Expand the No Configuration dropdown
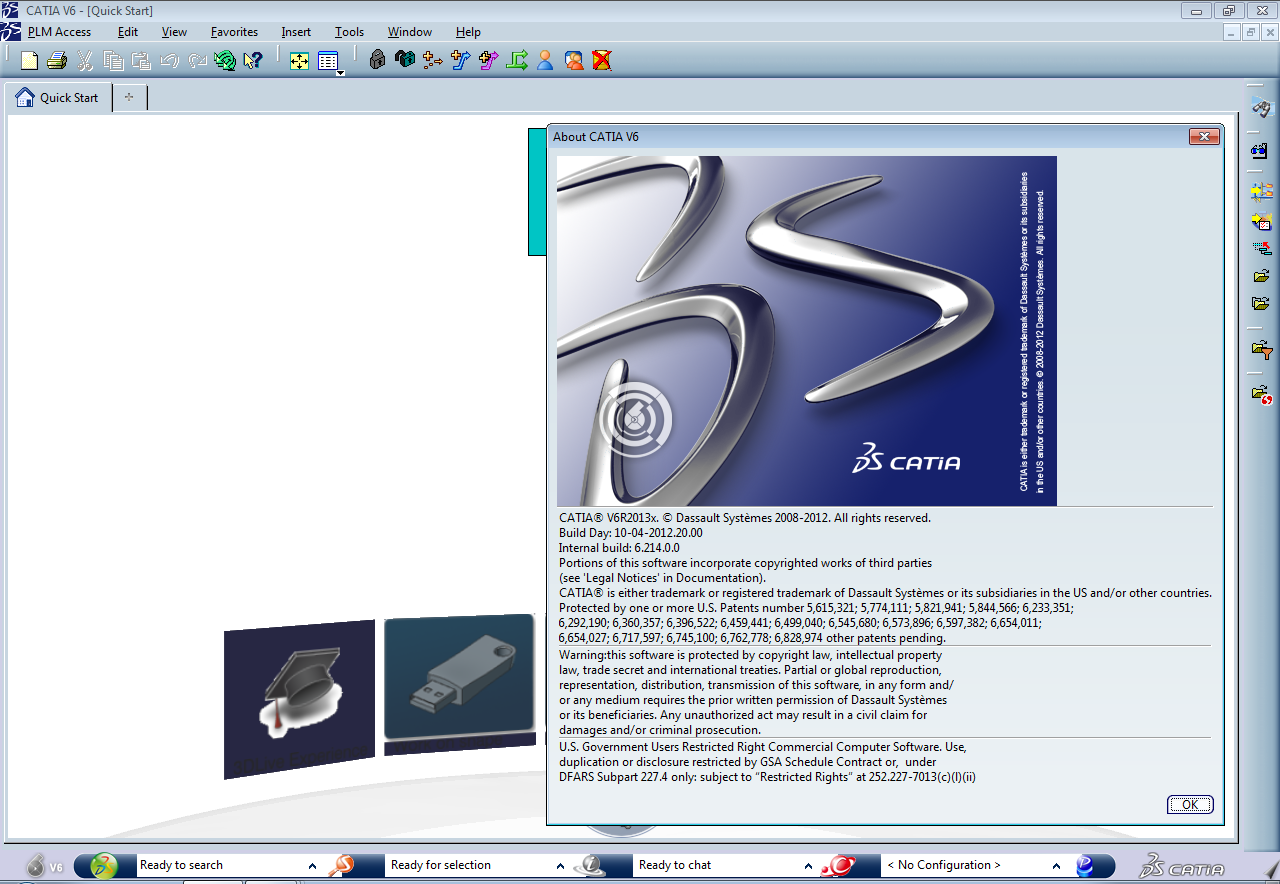 1056,866
